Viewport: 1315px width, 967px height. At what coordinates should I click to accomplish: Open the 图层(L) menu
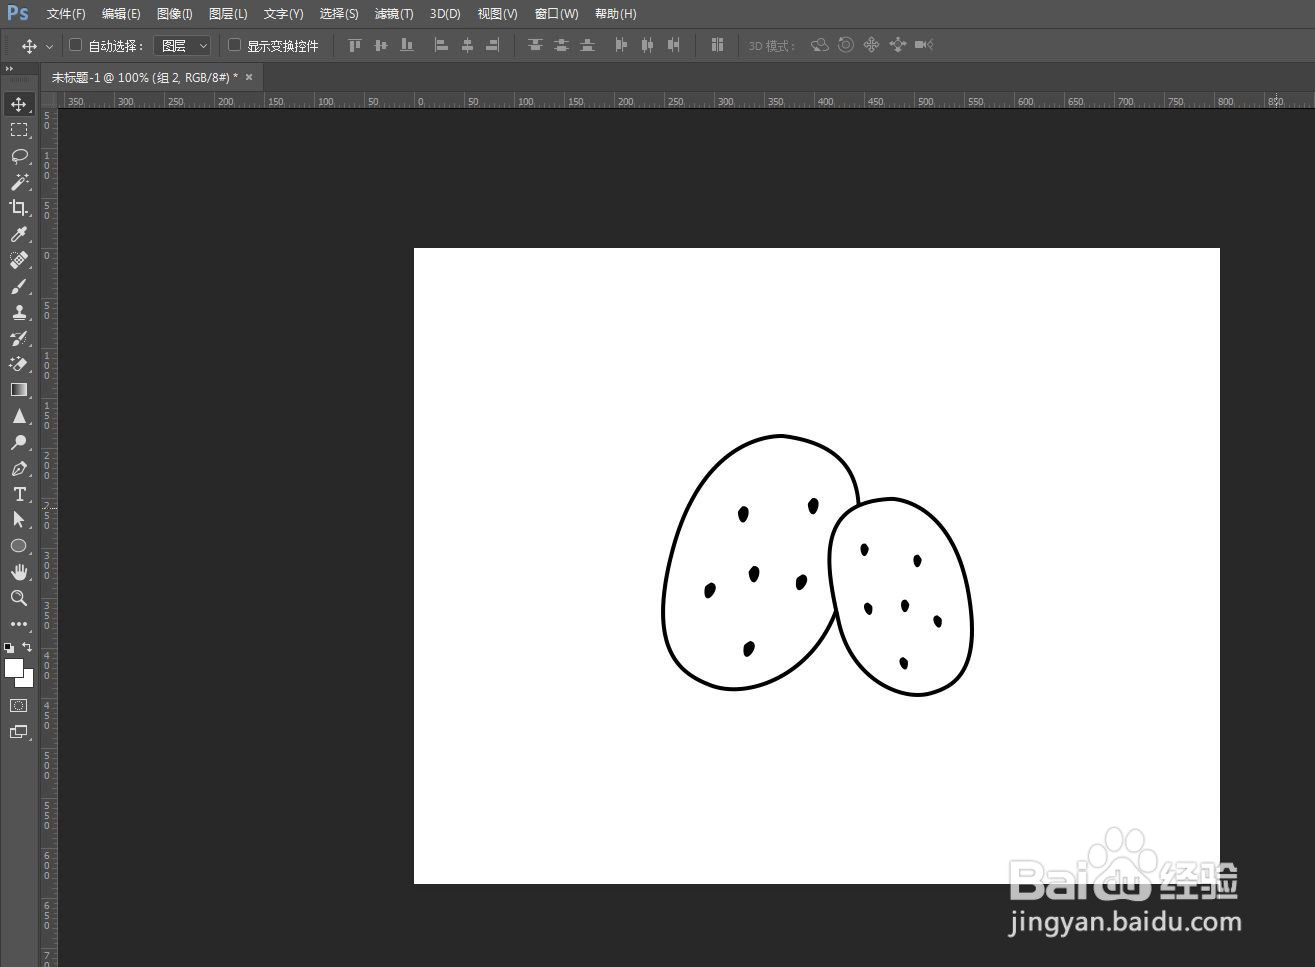pyautogui.click(x=228, y=14)
